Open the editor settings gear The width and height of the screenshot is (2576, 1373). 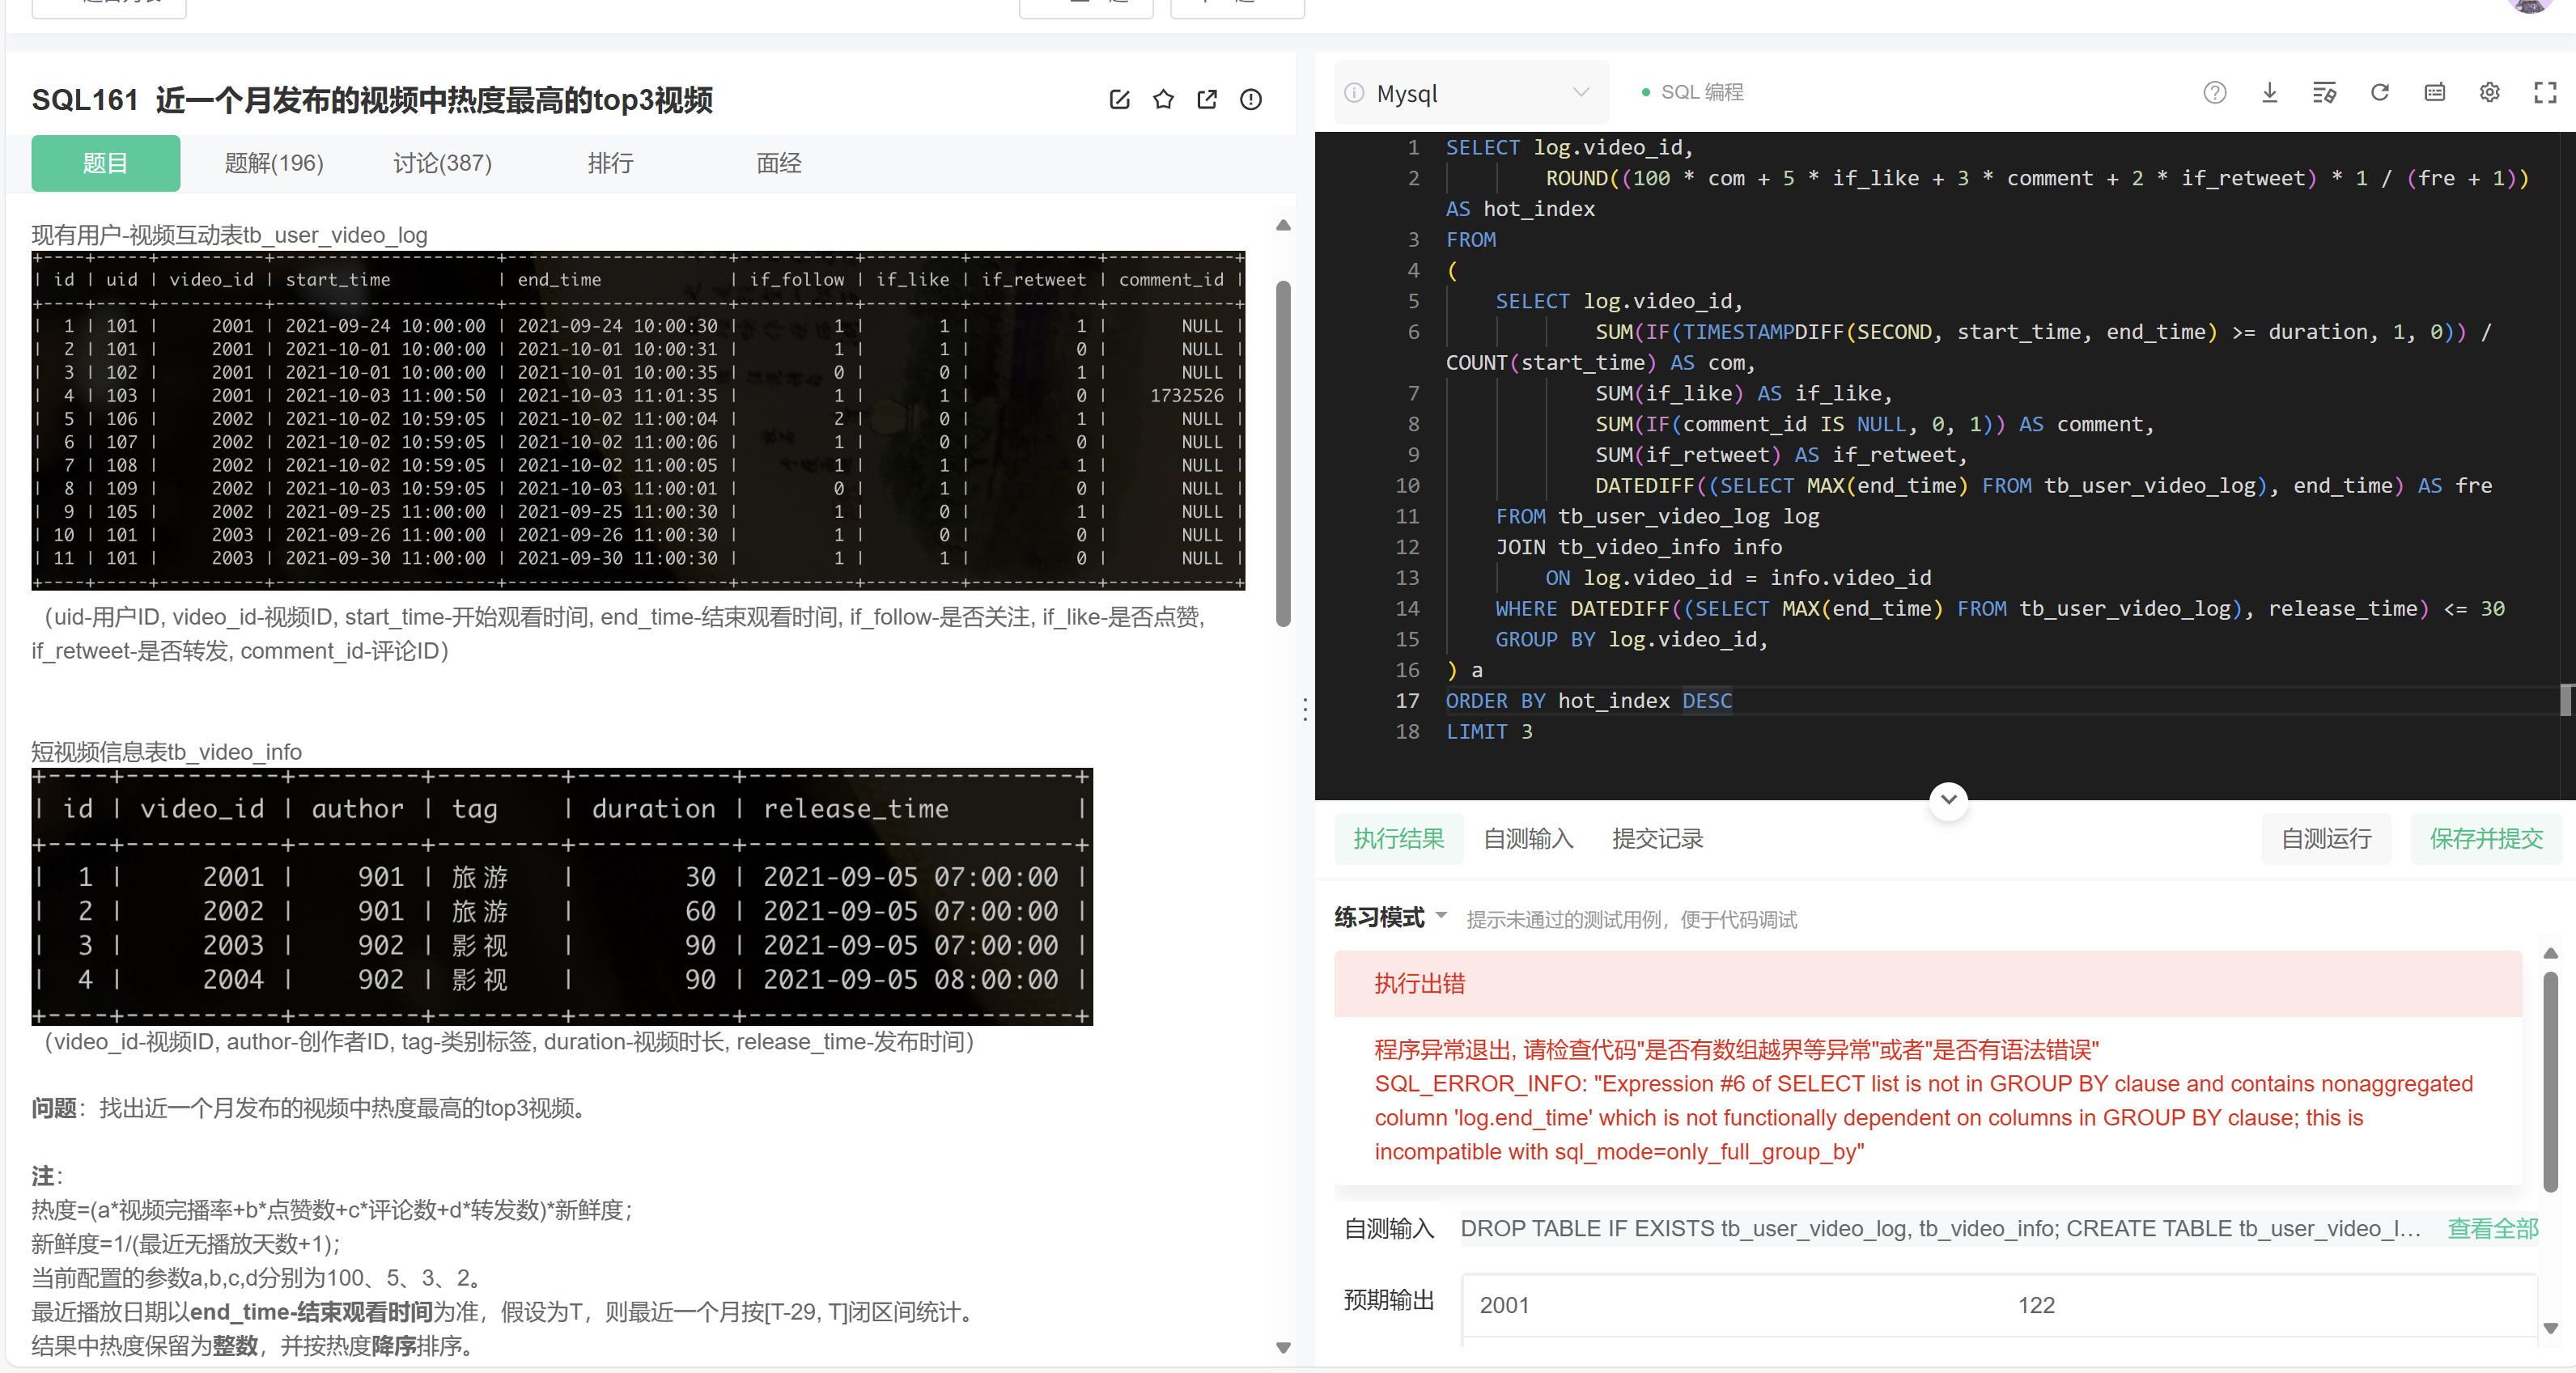click(x=2489, y=93)
